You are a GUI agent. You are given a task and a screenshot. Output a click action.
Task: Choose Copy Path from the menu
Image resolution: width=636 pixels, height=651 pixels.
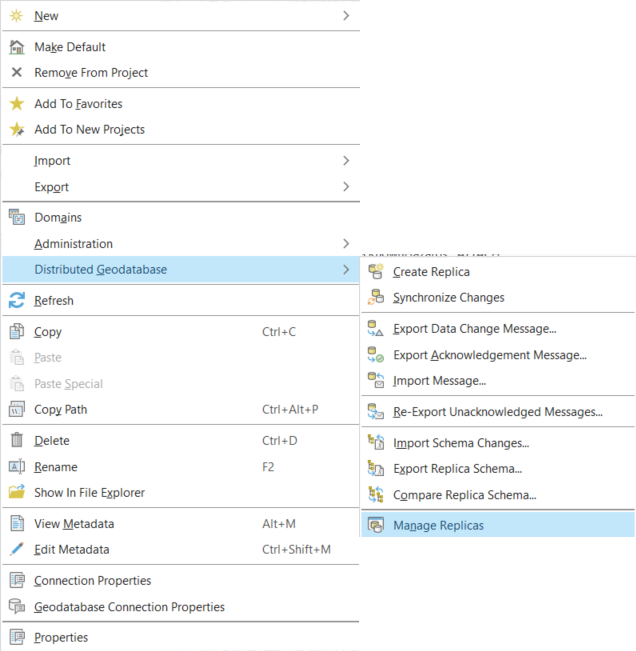pyautogui.click(x=60, y=410)
